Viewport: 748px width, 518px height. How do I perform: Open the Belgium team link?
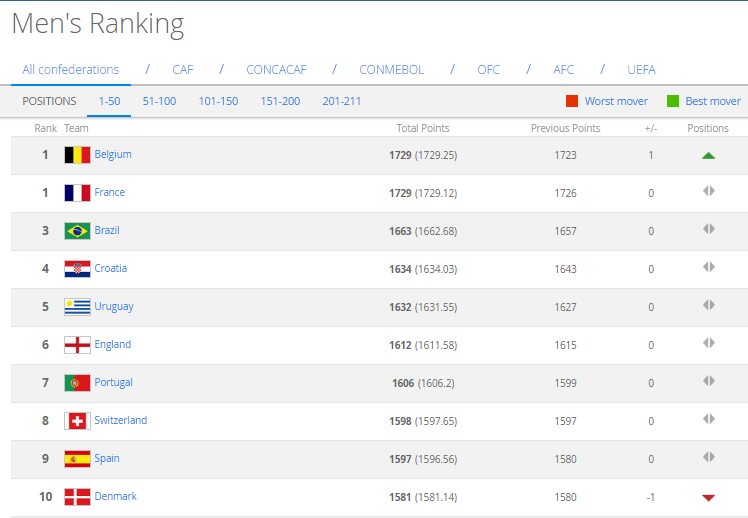(x=113, y=155)
